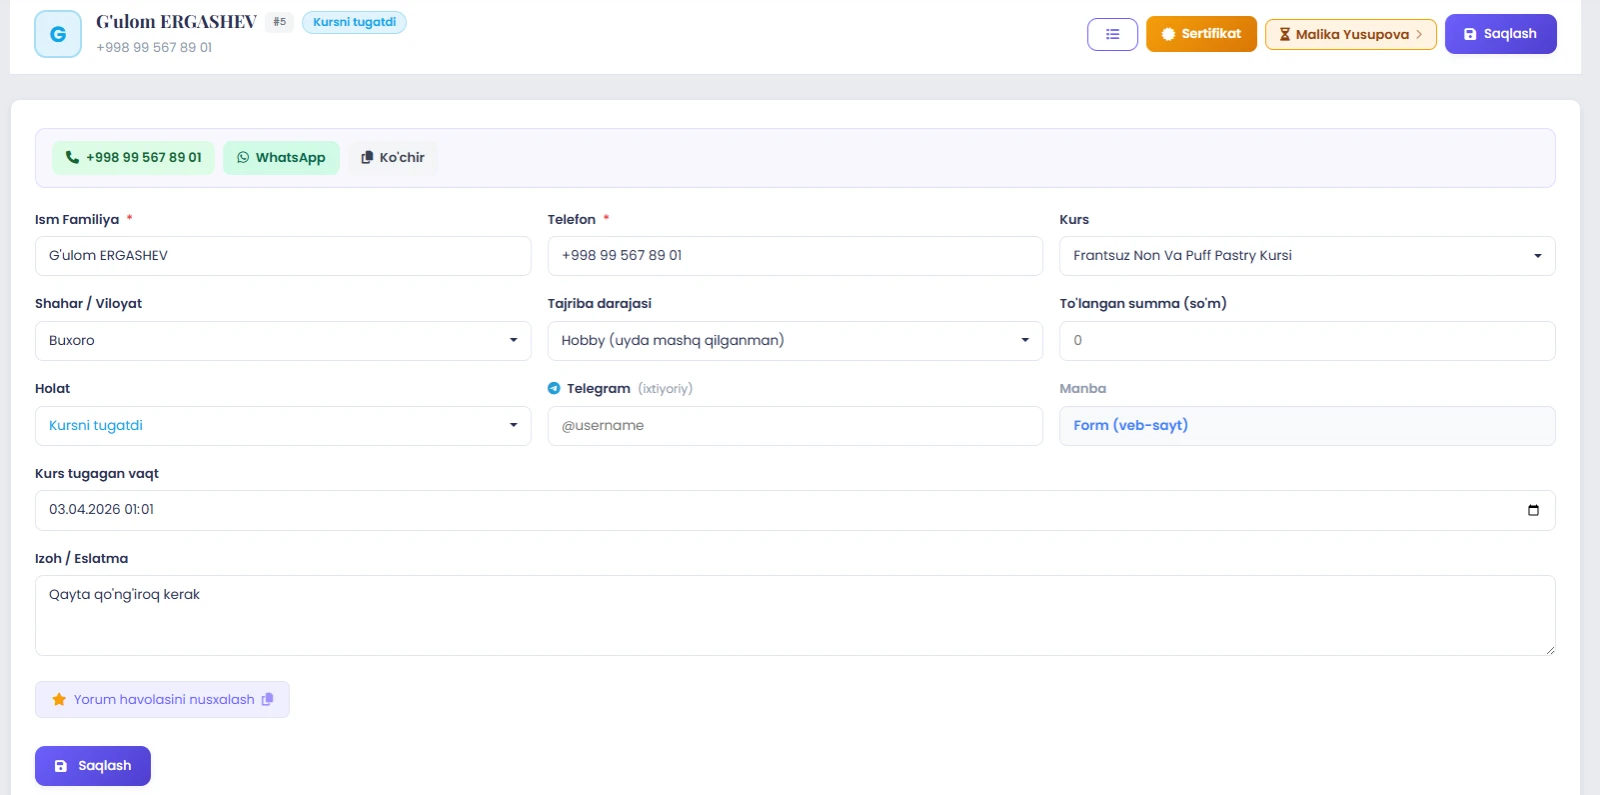Viewport: 1600px width, 795px height.
Task: Open the Holat status dropdown
Action: coord(282,426)
